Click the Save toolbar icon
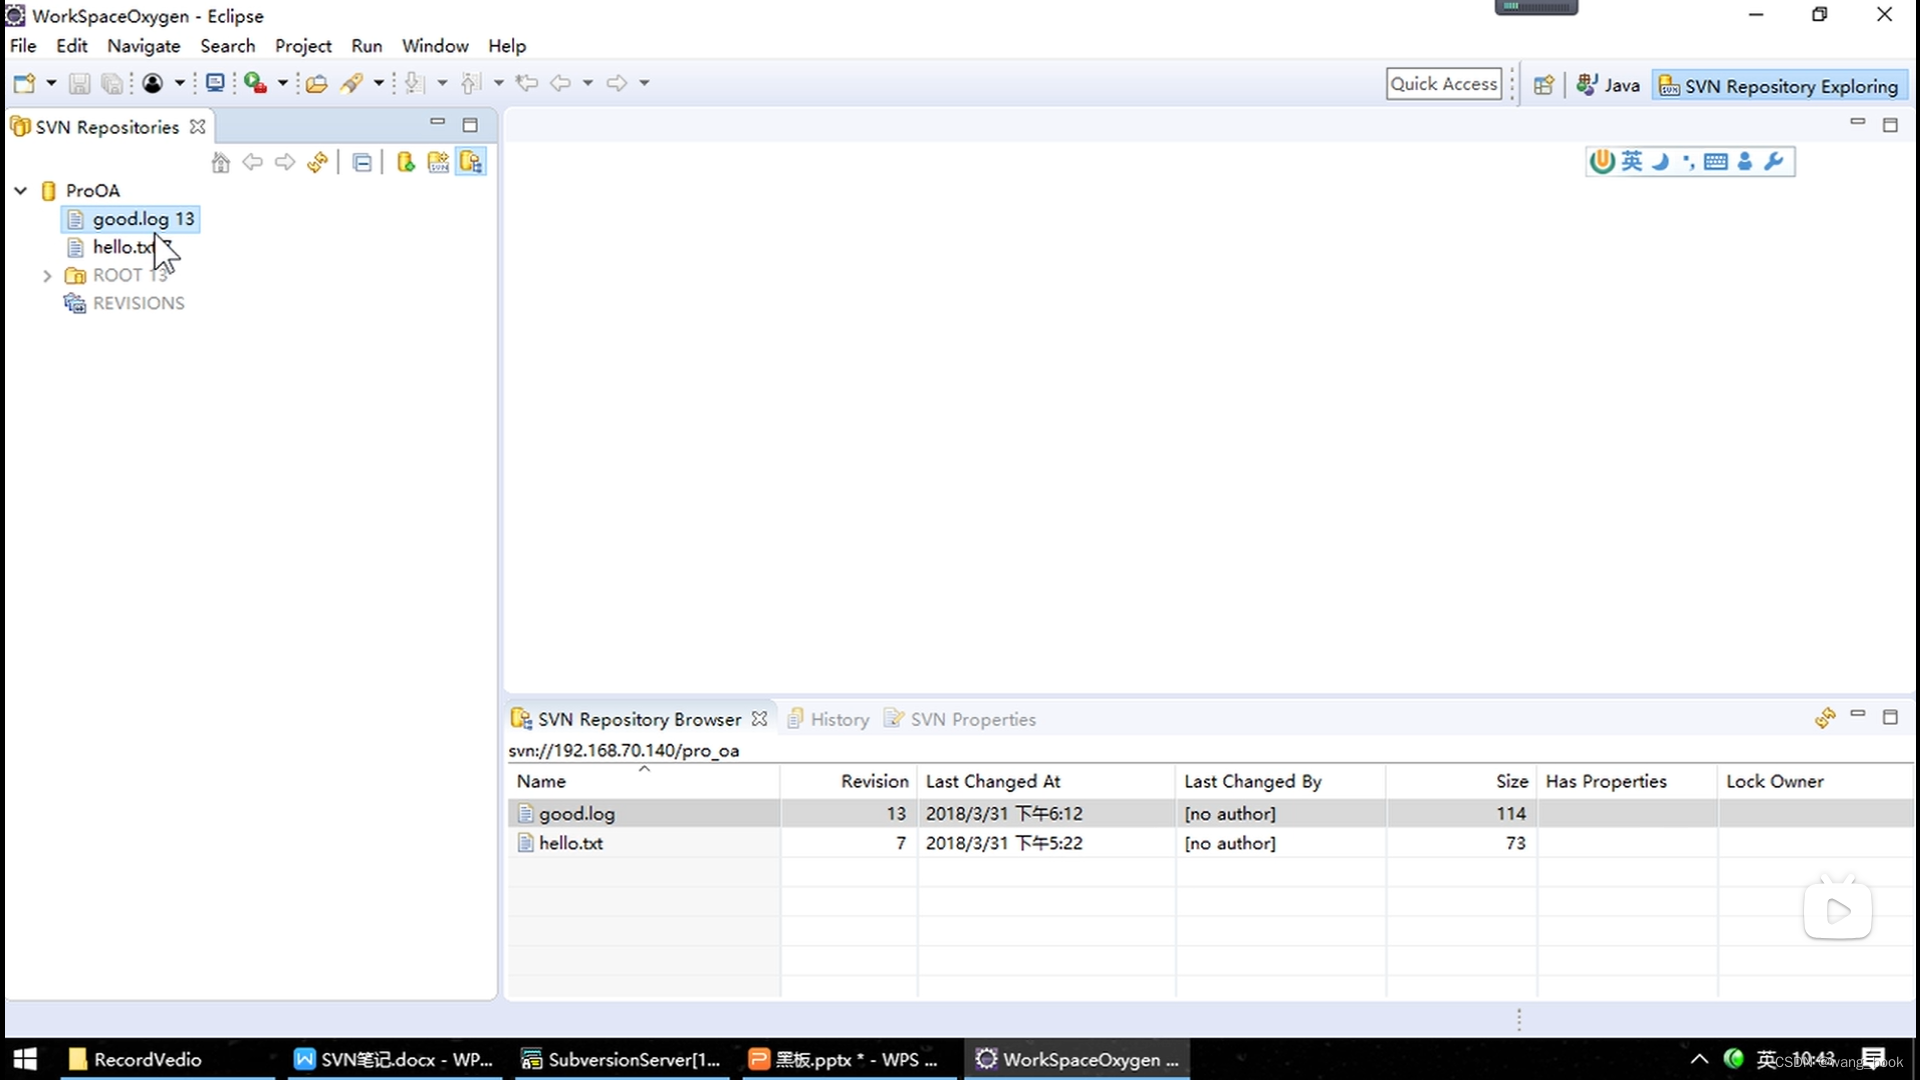This screenshot has width=1920, height=1080. pyautogui.click(x=79, y=83)
